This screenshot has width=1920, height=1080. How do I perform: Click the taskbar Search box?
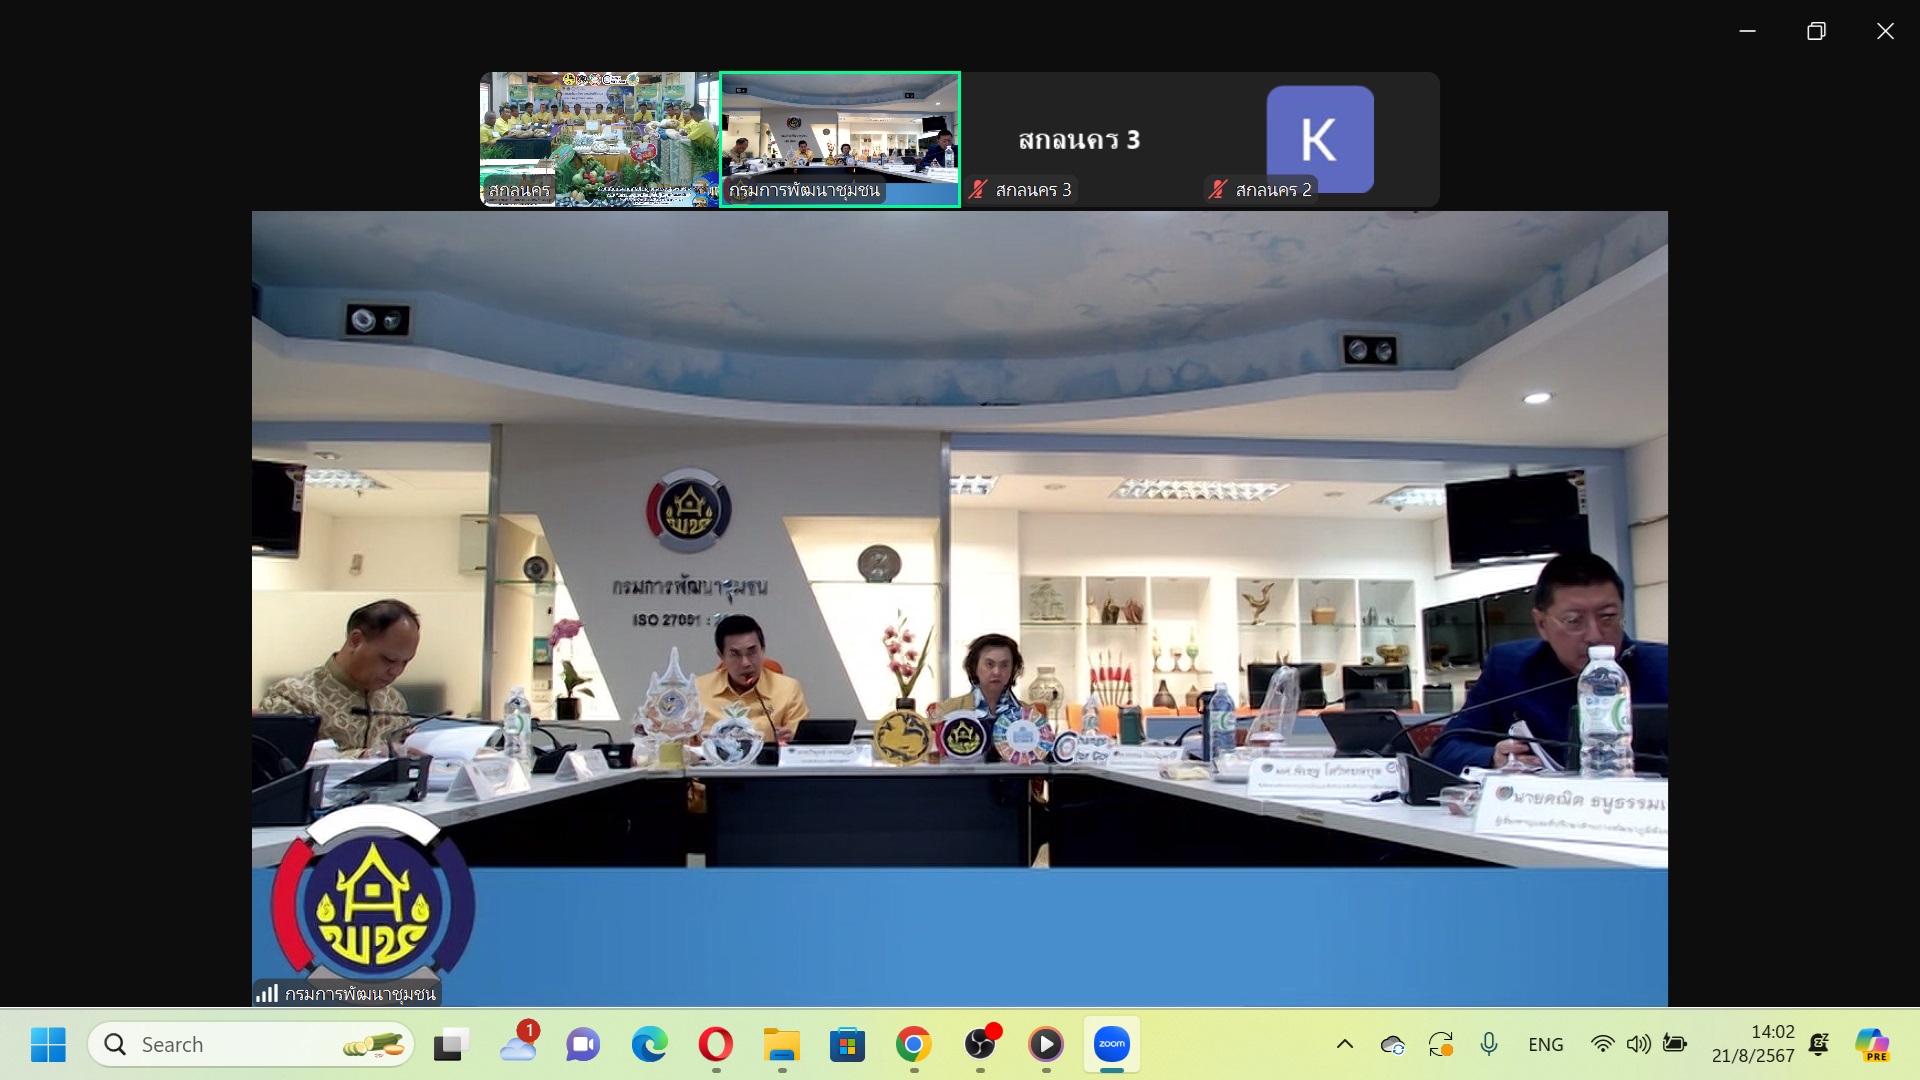click(251, 1045)
